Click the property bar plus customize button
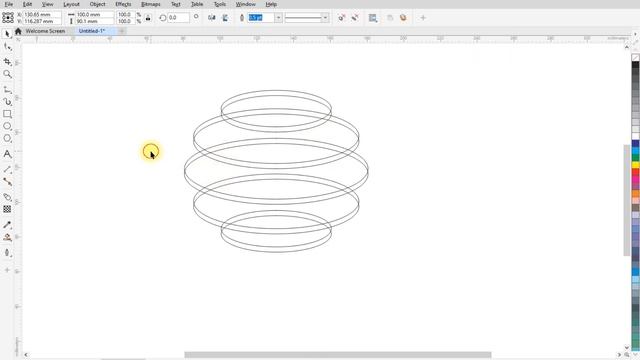 tap(423, 18)
